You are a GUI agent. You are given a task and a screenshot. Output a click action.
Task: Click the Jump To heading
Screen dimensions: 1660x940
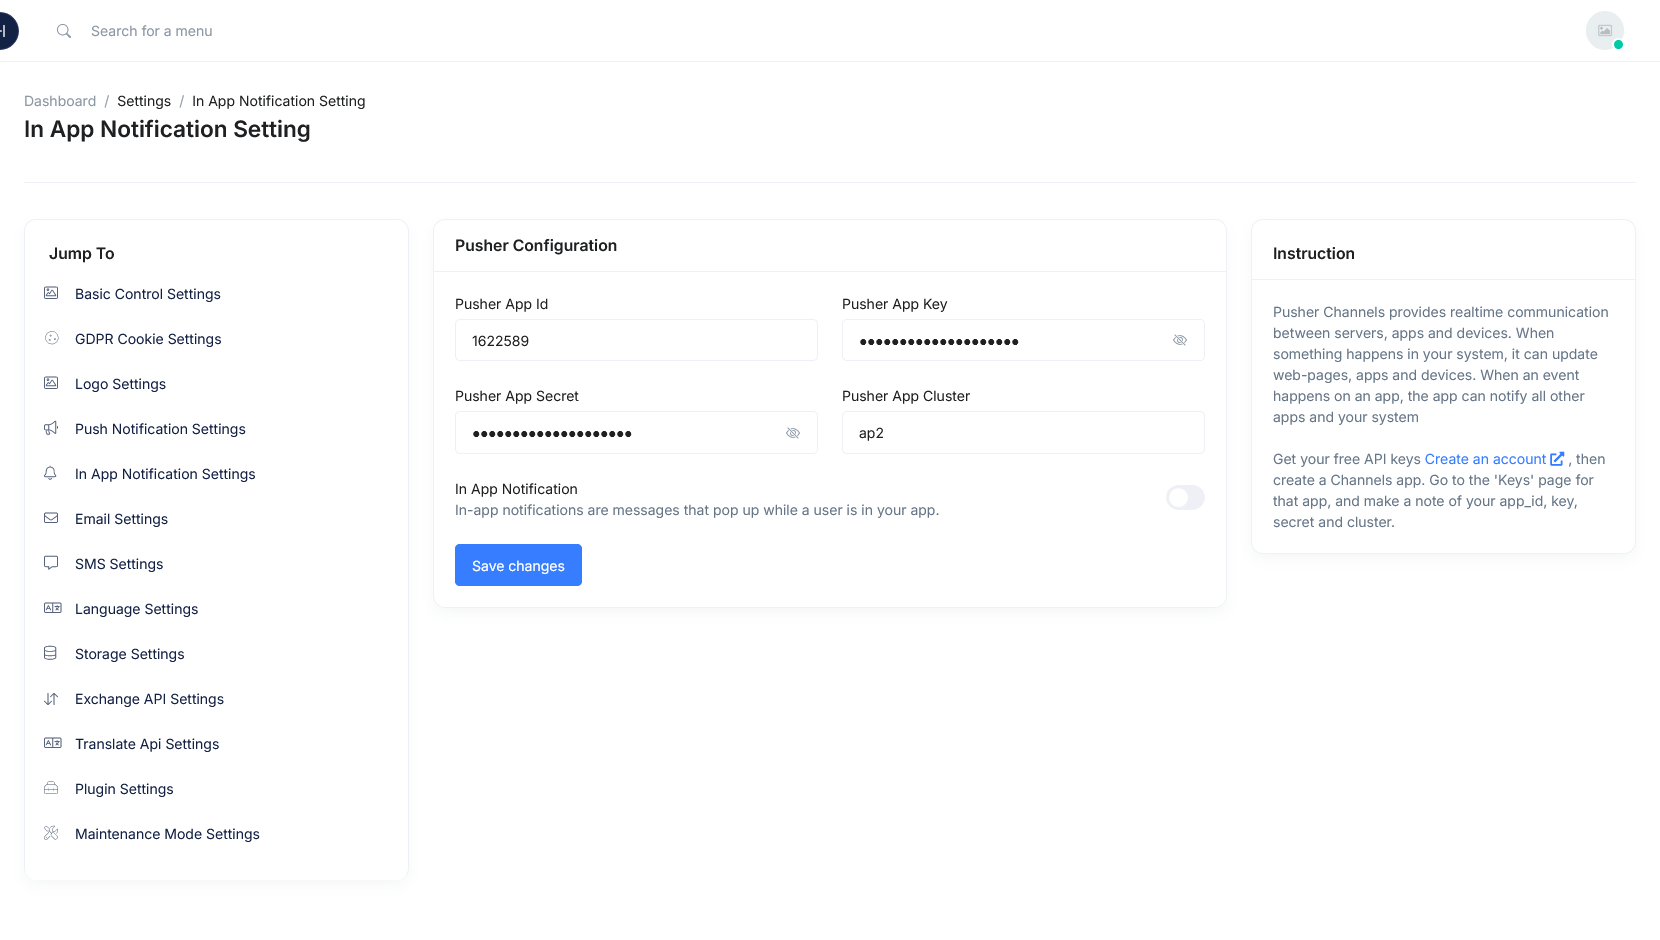(82, 254)
